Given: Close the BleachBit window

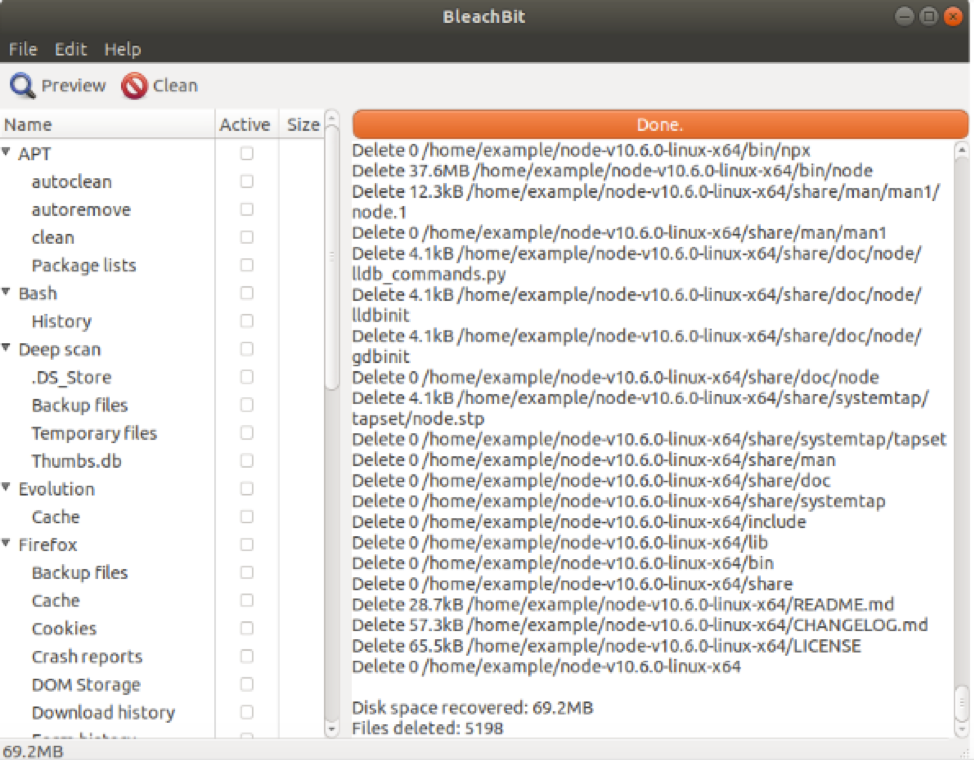Looking at the screenshot, I should point(954,16).
